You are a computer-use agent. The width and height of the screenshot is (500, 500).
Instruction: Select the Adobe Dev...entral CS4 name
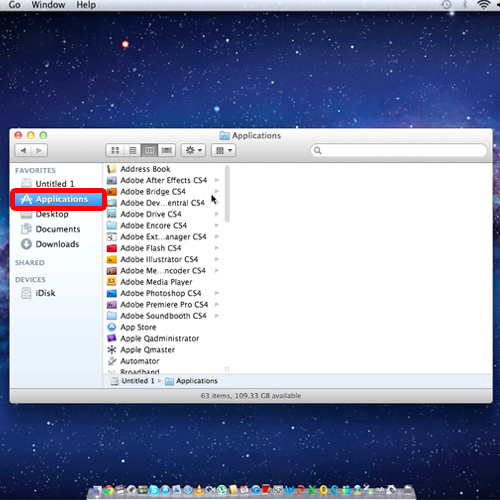(x=162, y=203)
